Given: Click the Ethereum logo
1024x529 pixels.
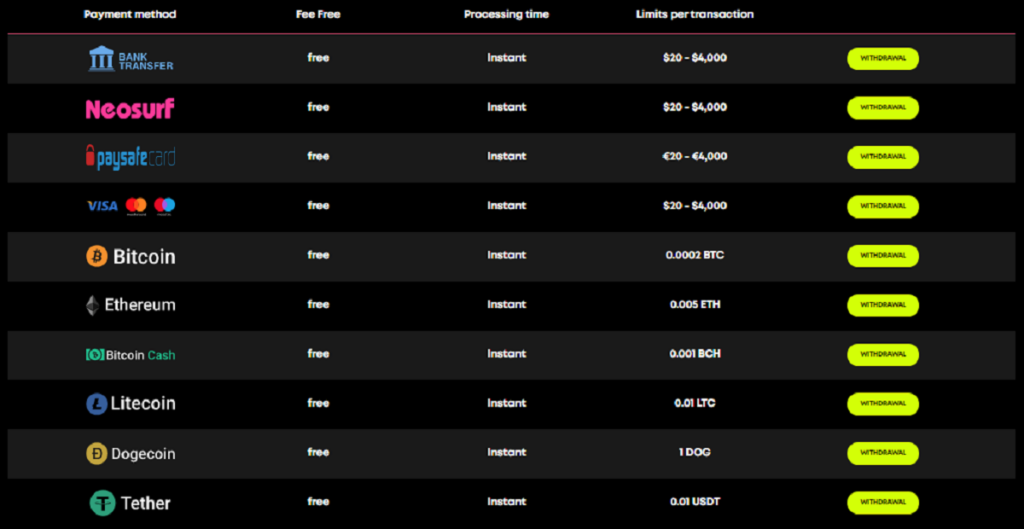Looking at the screenshot, I should click(130, 305).
